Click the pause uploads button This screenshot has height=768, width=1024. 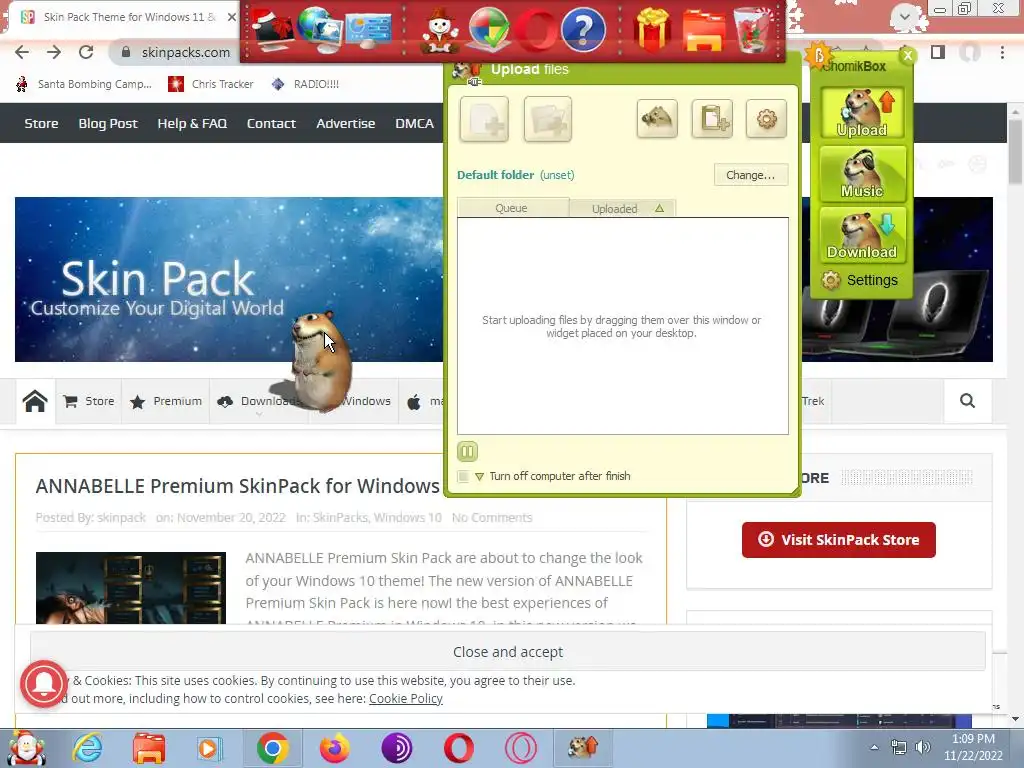[x=467, y=451]
